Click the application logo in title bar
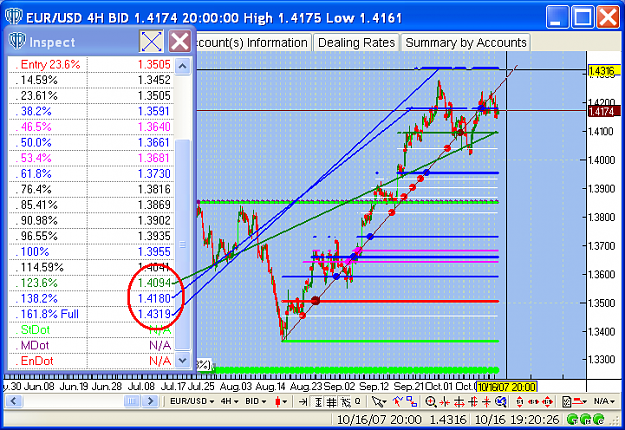Image resolution: width=625 pixels, height=430 pixels. 14,16
